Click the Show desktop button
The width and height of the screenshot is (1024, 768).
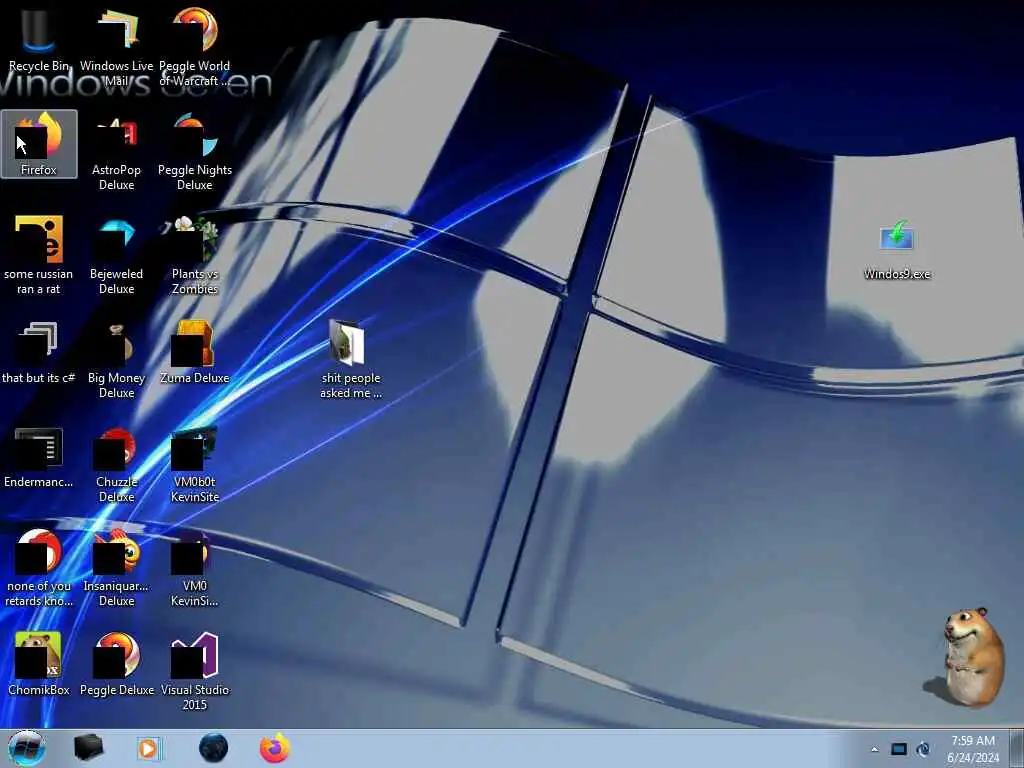pos(1017,749)
